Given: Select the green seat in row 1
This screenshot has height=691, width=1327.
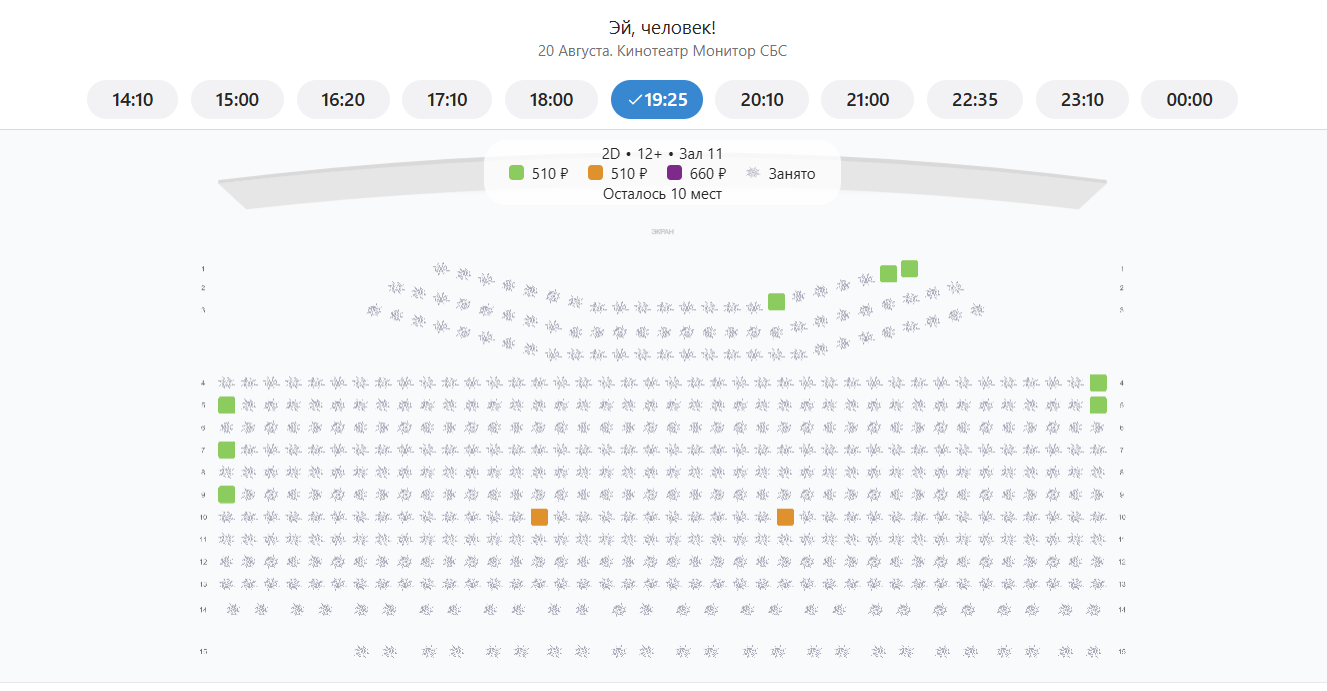Looking at the screenshot, I should 909,268.
